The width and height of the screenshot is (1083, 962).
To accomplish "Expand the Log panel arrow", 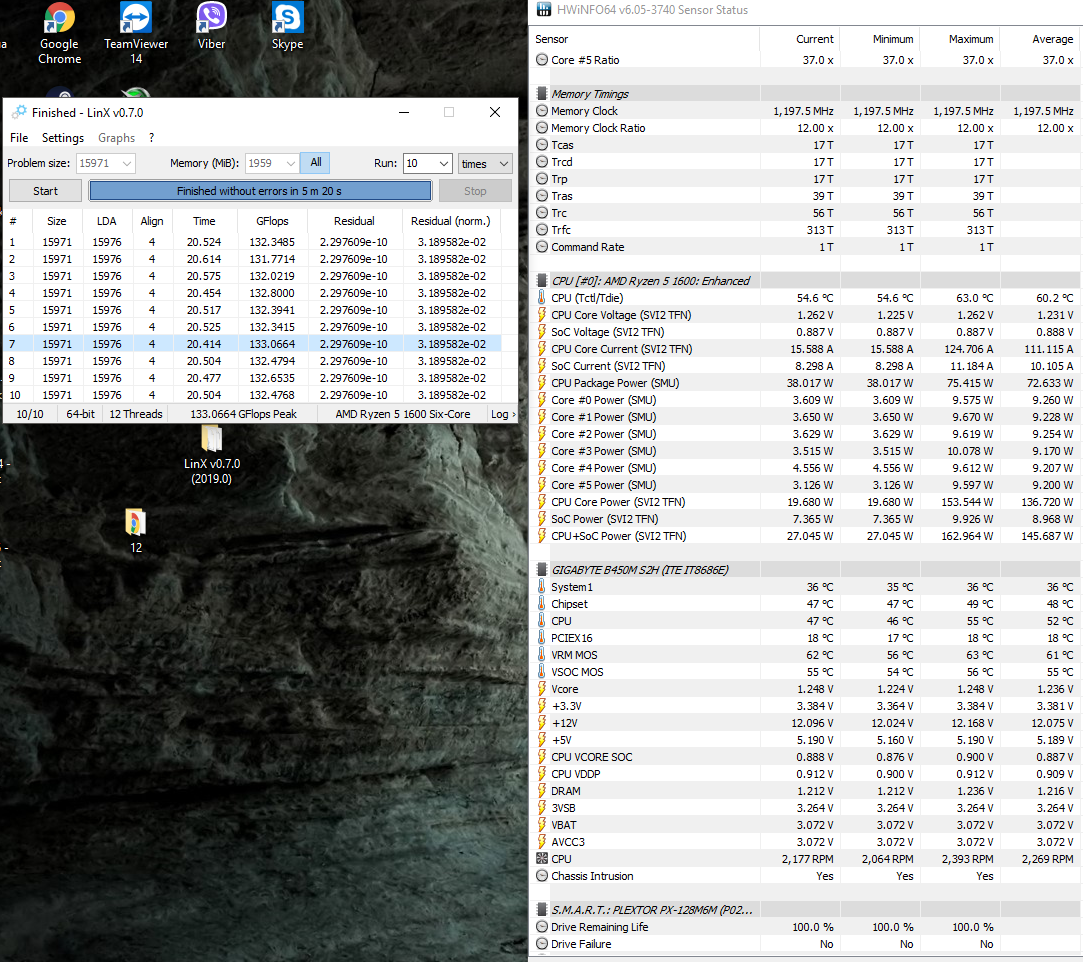I will [513, 414].
